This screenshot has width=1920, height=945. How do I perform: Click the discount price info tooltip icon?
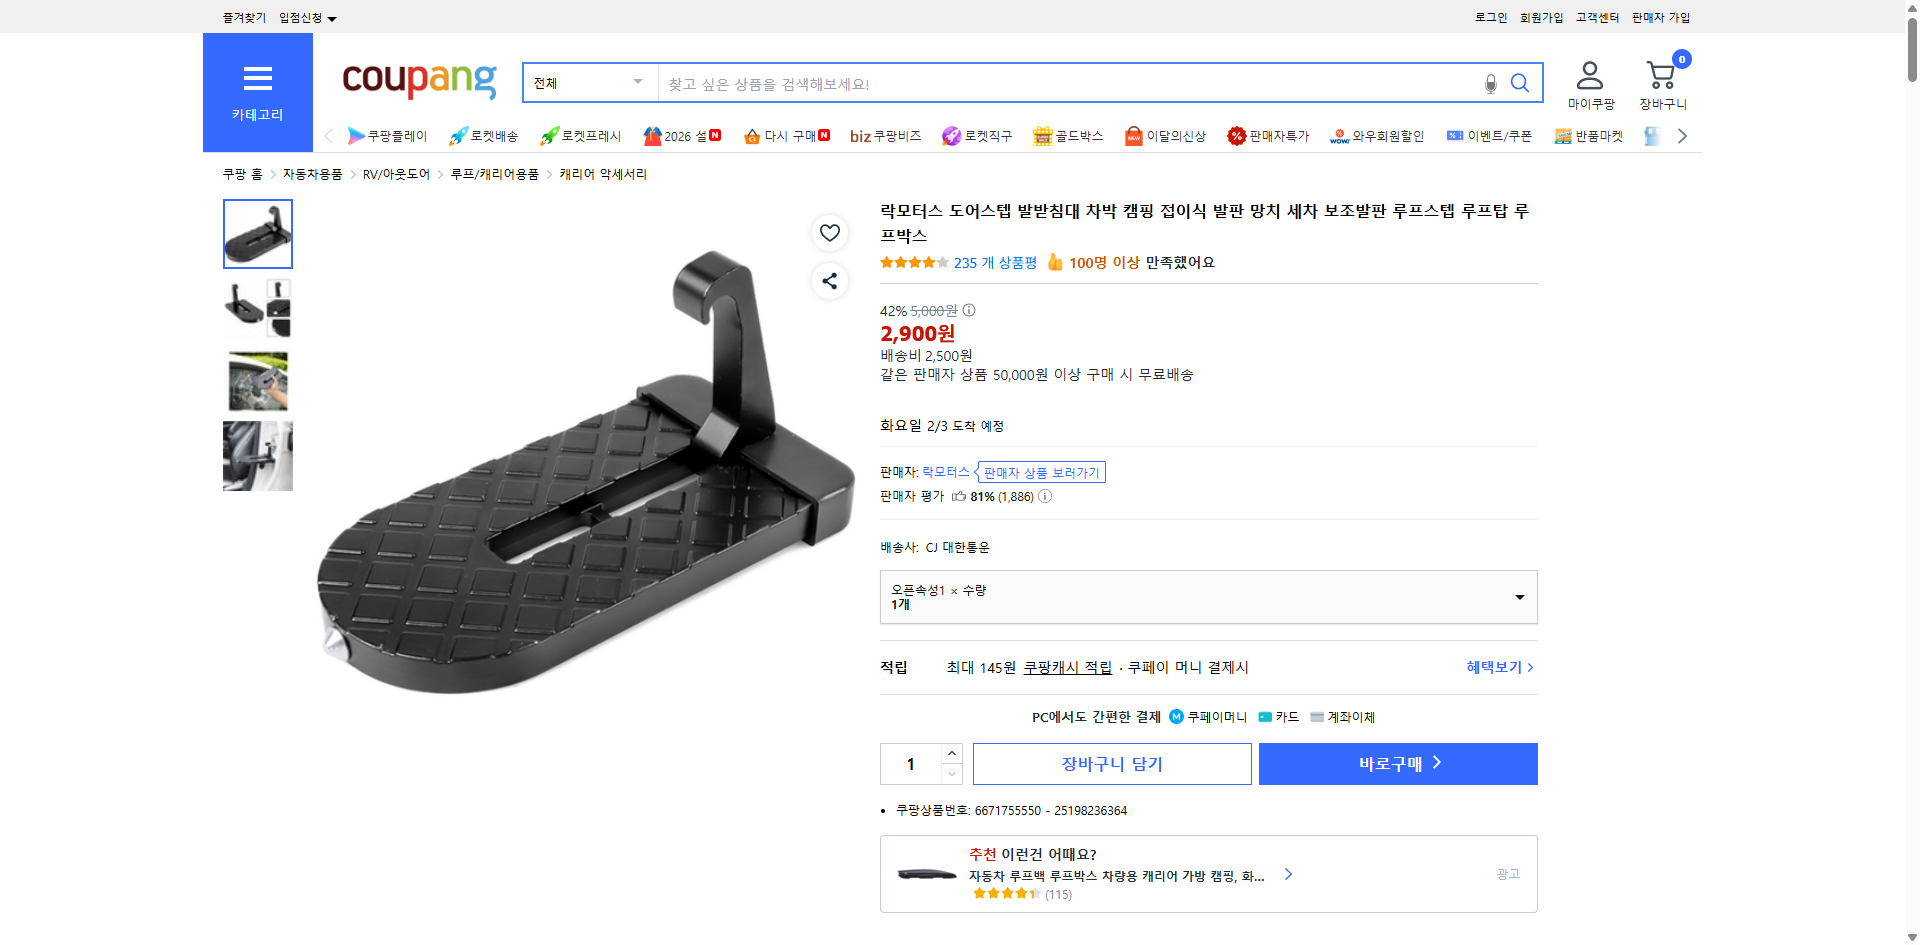967,310
